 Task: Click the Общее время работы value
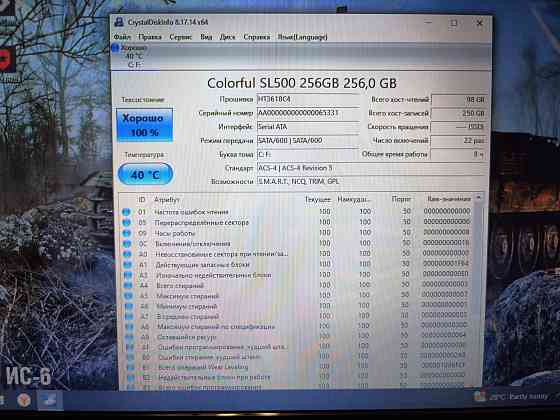pos(459,154)
